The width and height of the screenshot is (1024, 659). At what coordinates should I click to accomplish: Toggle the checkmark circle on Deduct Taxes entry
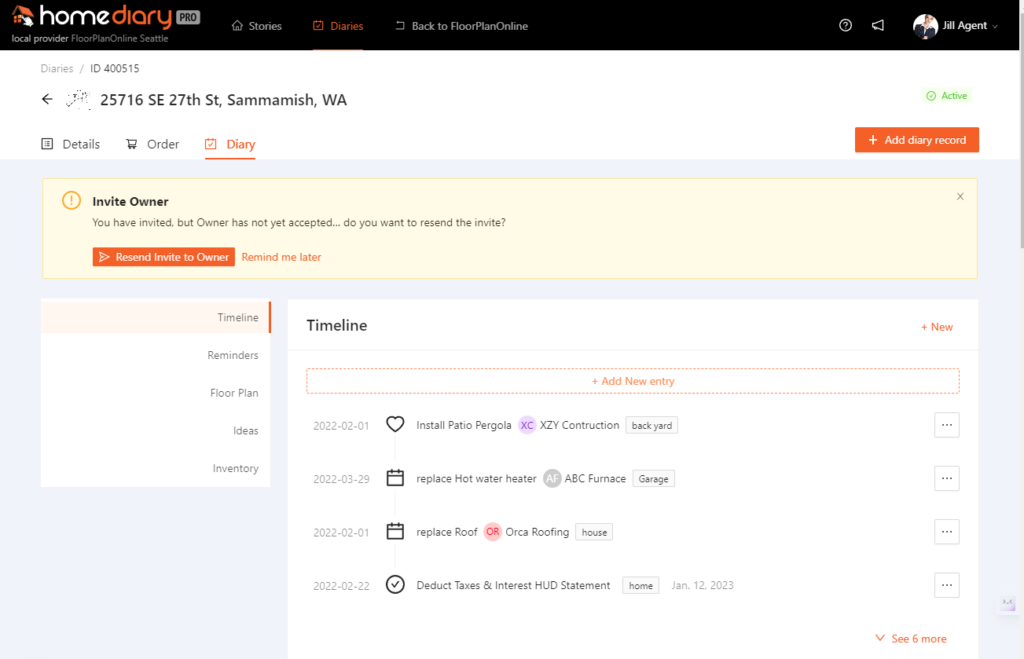point(395,585)
